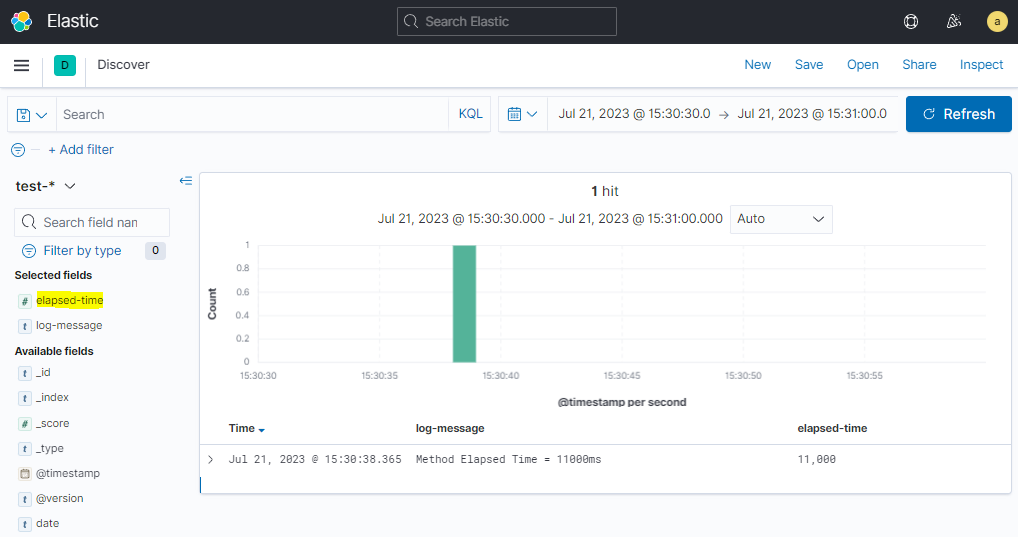Click the end date Jul 21 15:31:00.0

point(812,114)
